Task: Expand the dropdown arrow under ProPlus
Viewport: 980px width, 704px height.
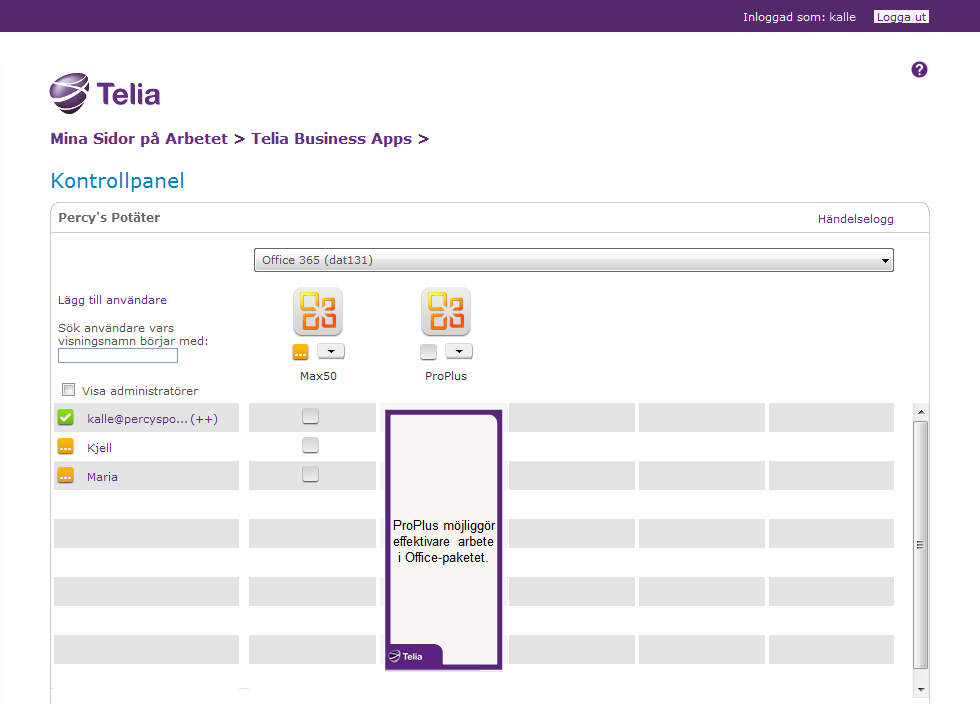Action: (459, 351)
